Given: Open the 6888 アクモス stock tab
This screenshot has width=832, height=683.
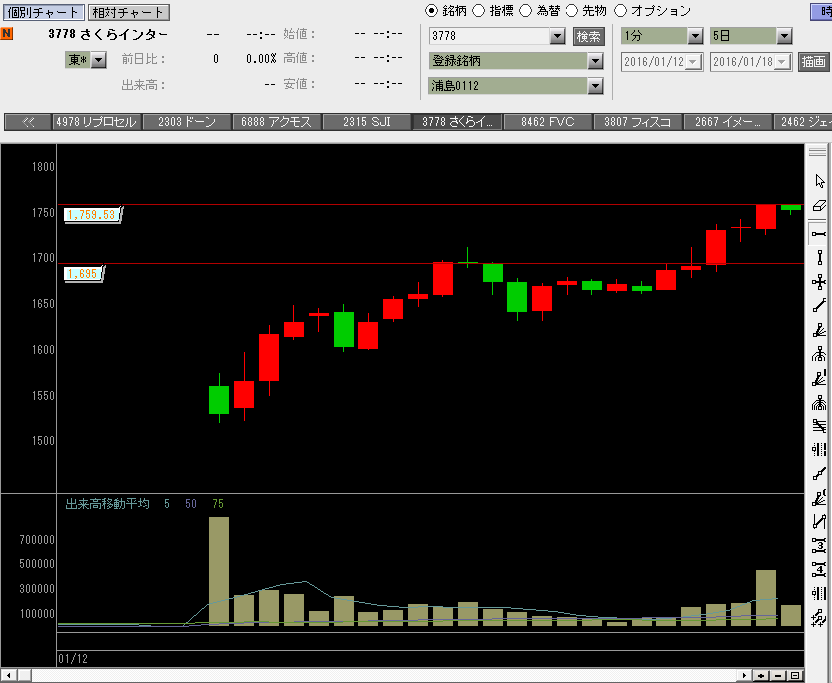Looking at the screenshot, I should (276, 122).
